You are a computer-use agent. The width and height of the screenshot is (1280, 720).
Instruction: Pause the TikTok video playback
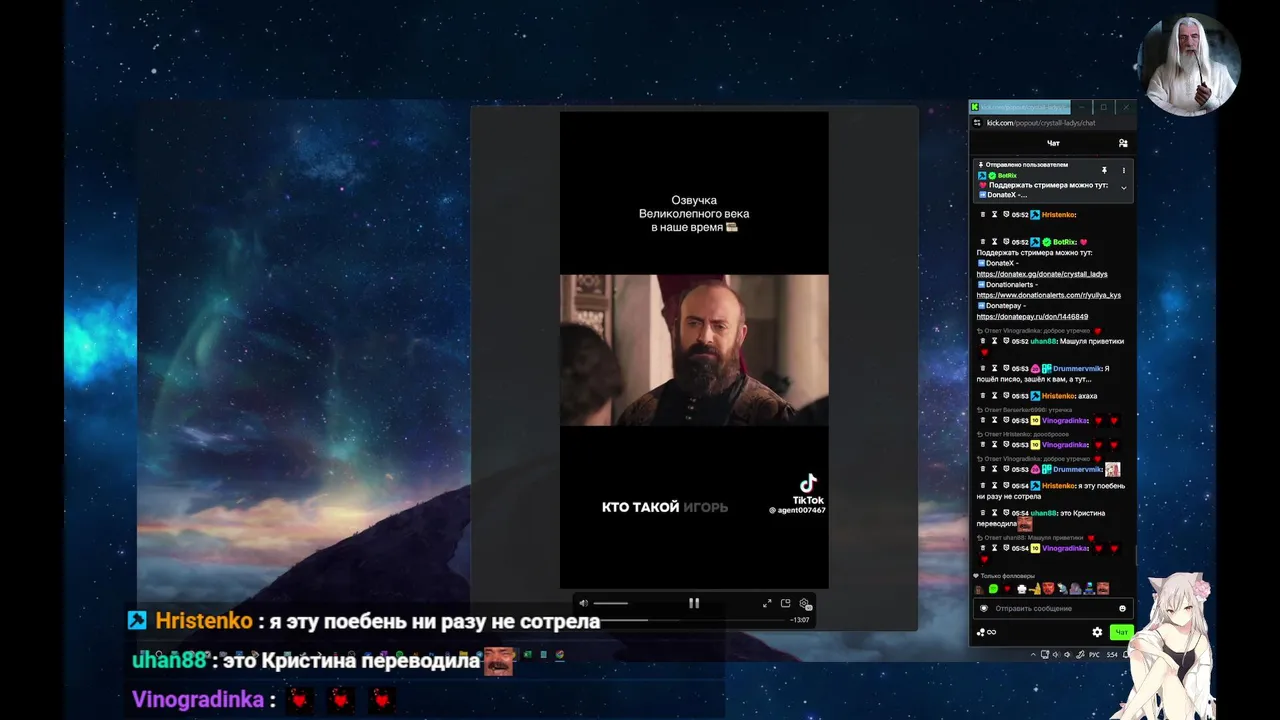click(x=694, y=603)
